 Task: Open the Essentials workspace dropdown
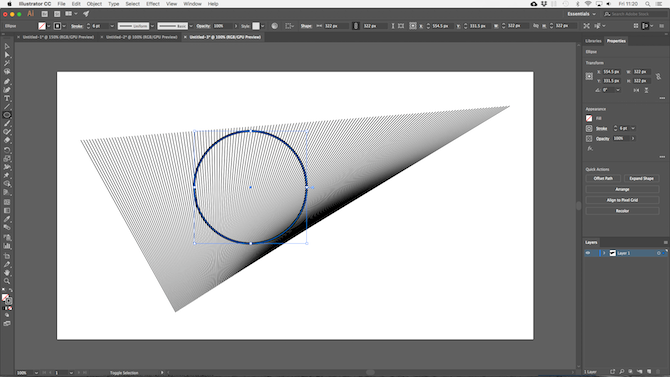[x=581, y=14]
